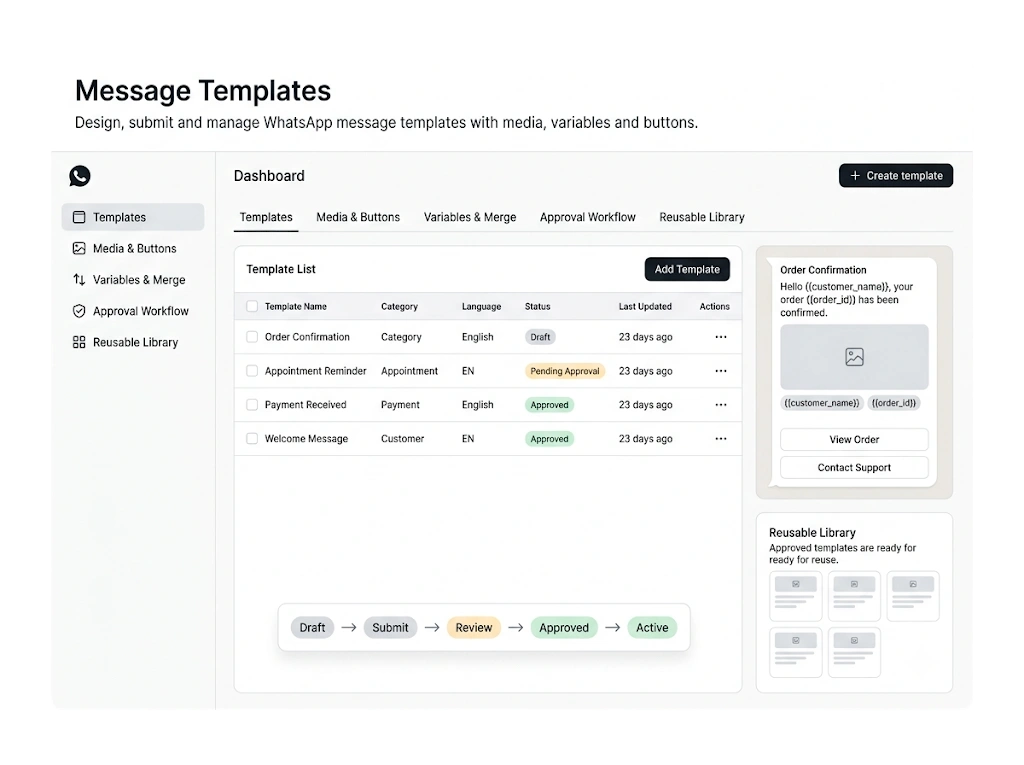Viewport: 1024px width, 765px height.
Task: Switch to the Approval Workflow tab
Action: (588, 218)
